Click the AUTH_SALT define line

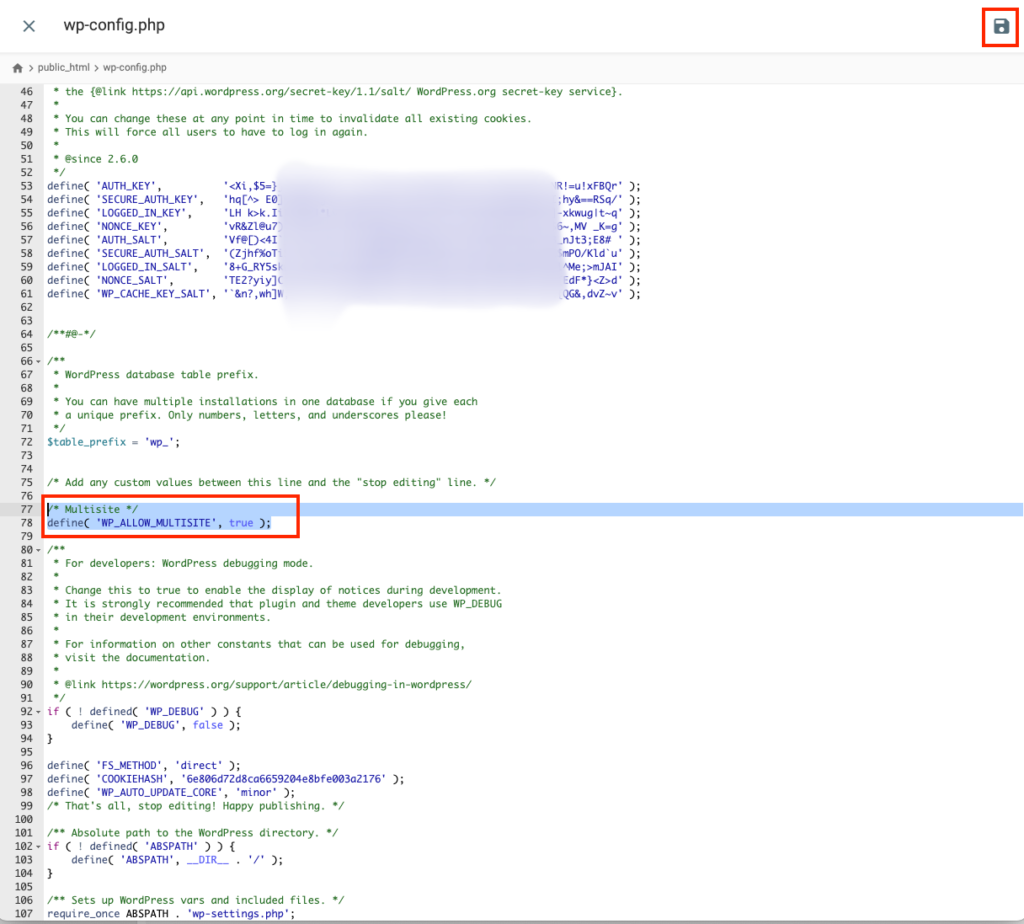(344, 240)
